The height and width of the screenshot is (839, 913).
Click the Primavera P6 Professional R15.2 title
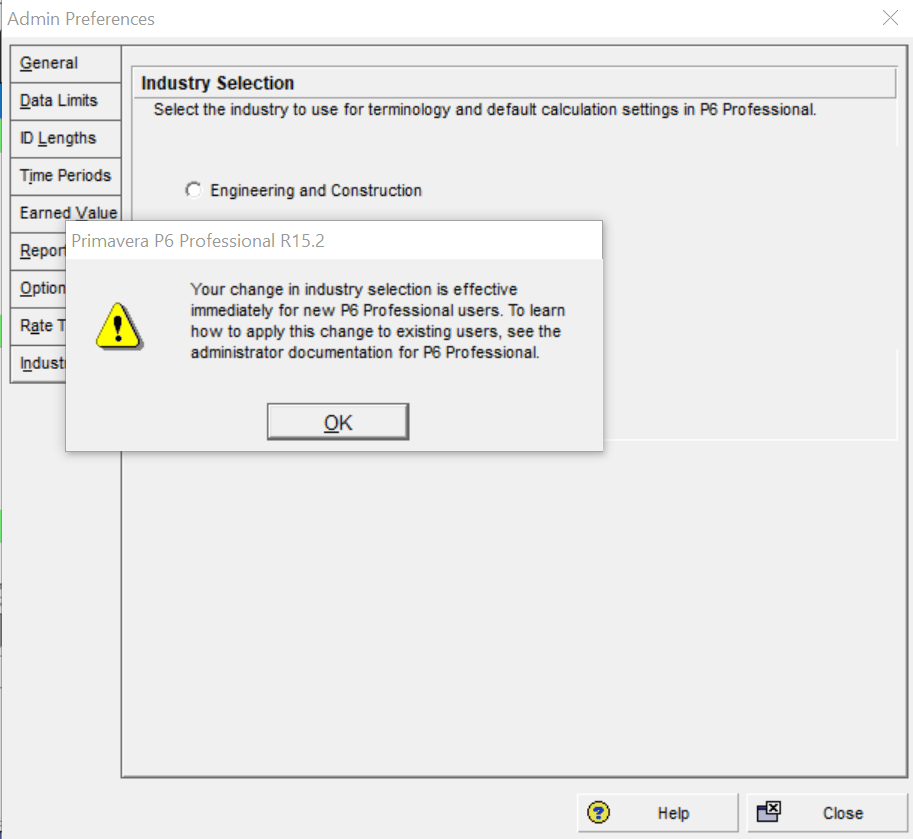pyautogui.click(x=198, y=240)
